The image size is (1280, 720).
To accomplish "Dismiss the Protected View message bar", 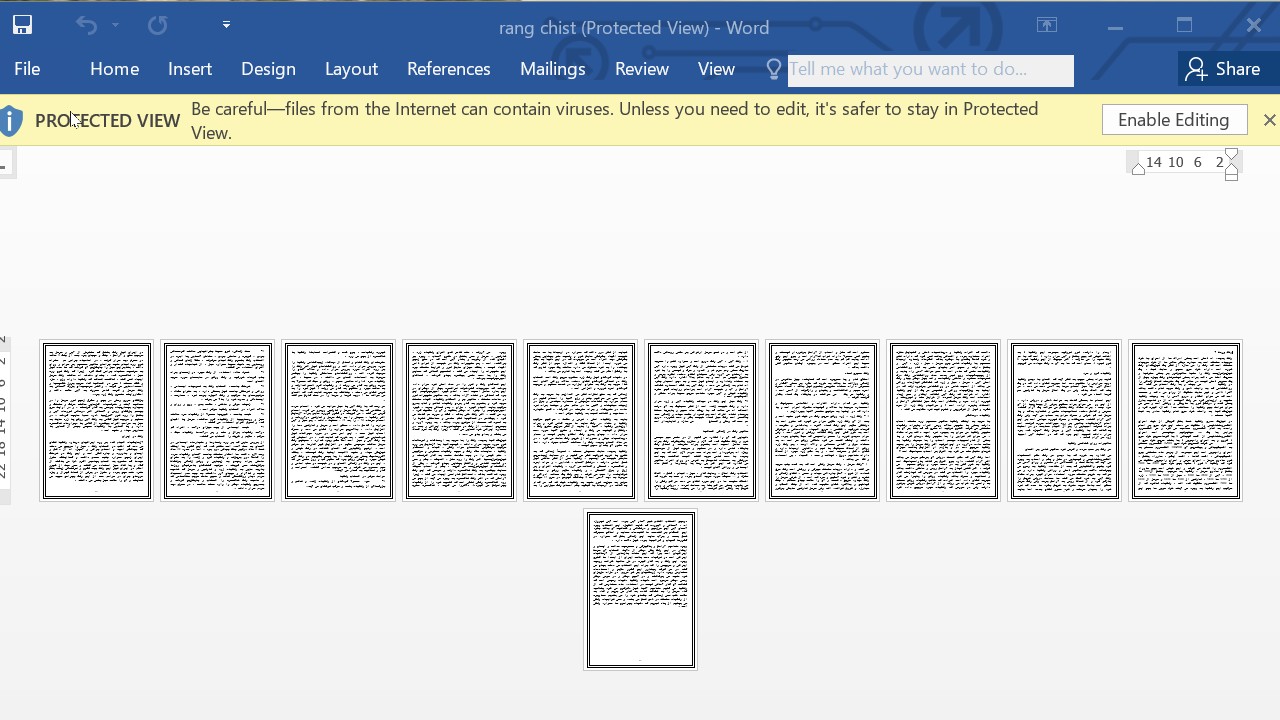I will (1269, 120).
